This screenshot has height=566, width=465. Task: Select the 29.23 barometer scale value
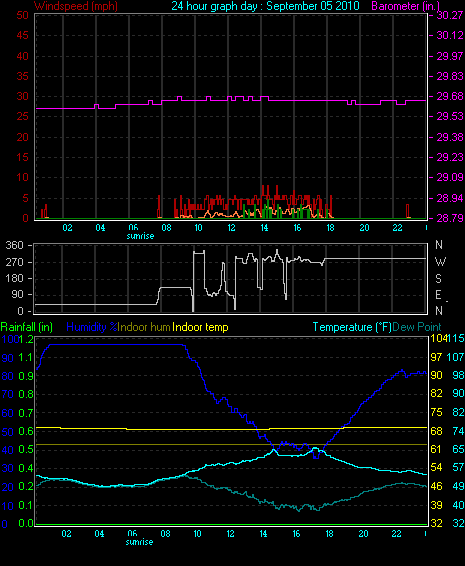(x=449, y=157)
